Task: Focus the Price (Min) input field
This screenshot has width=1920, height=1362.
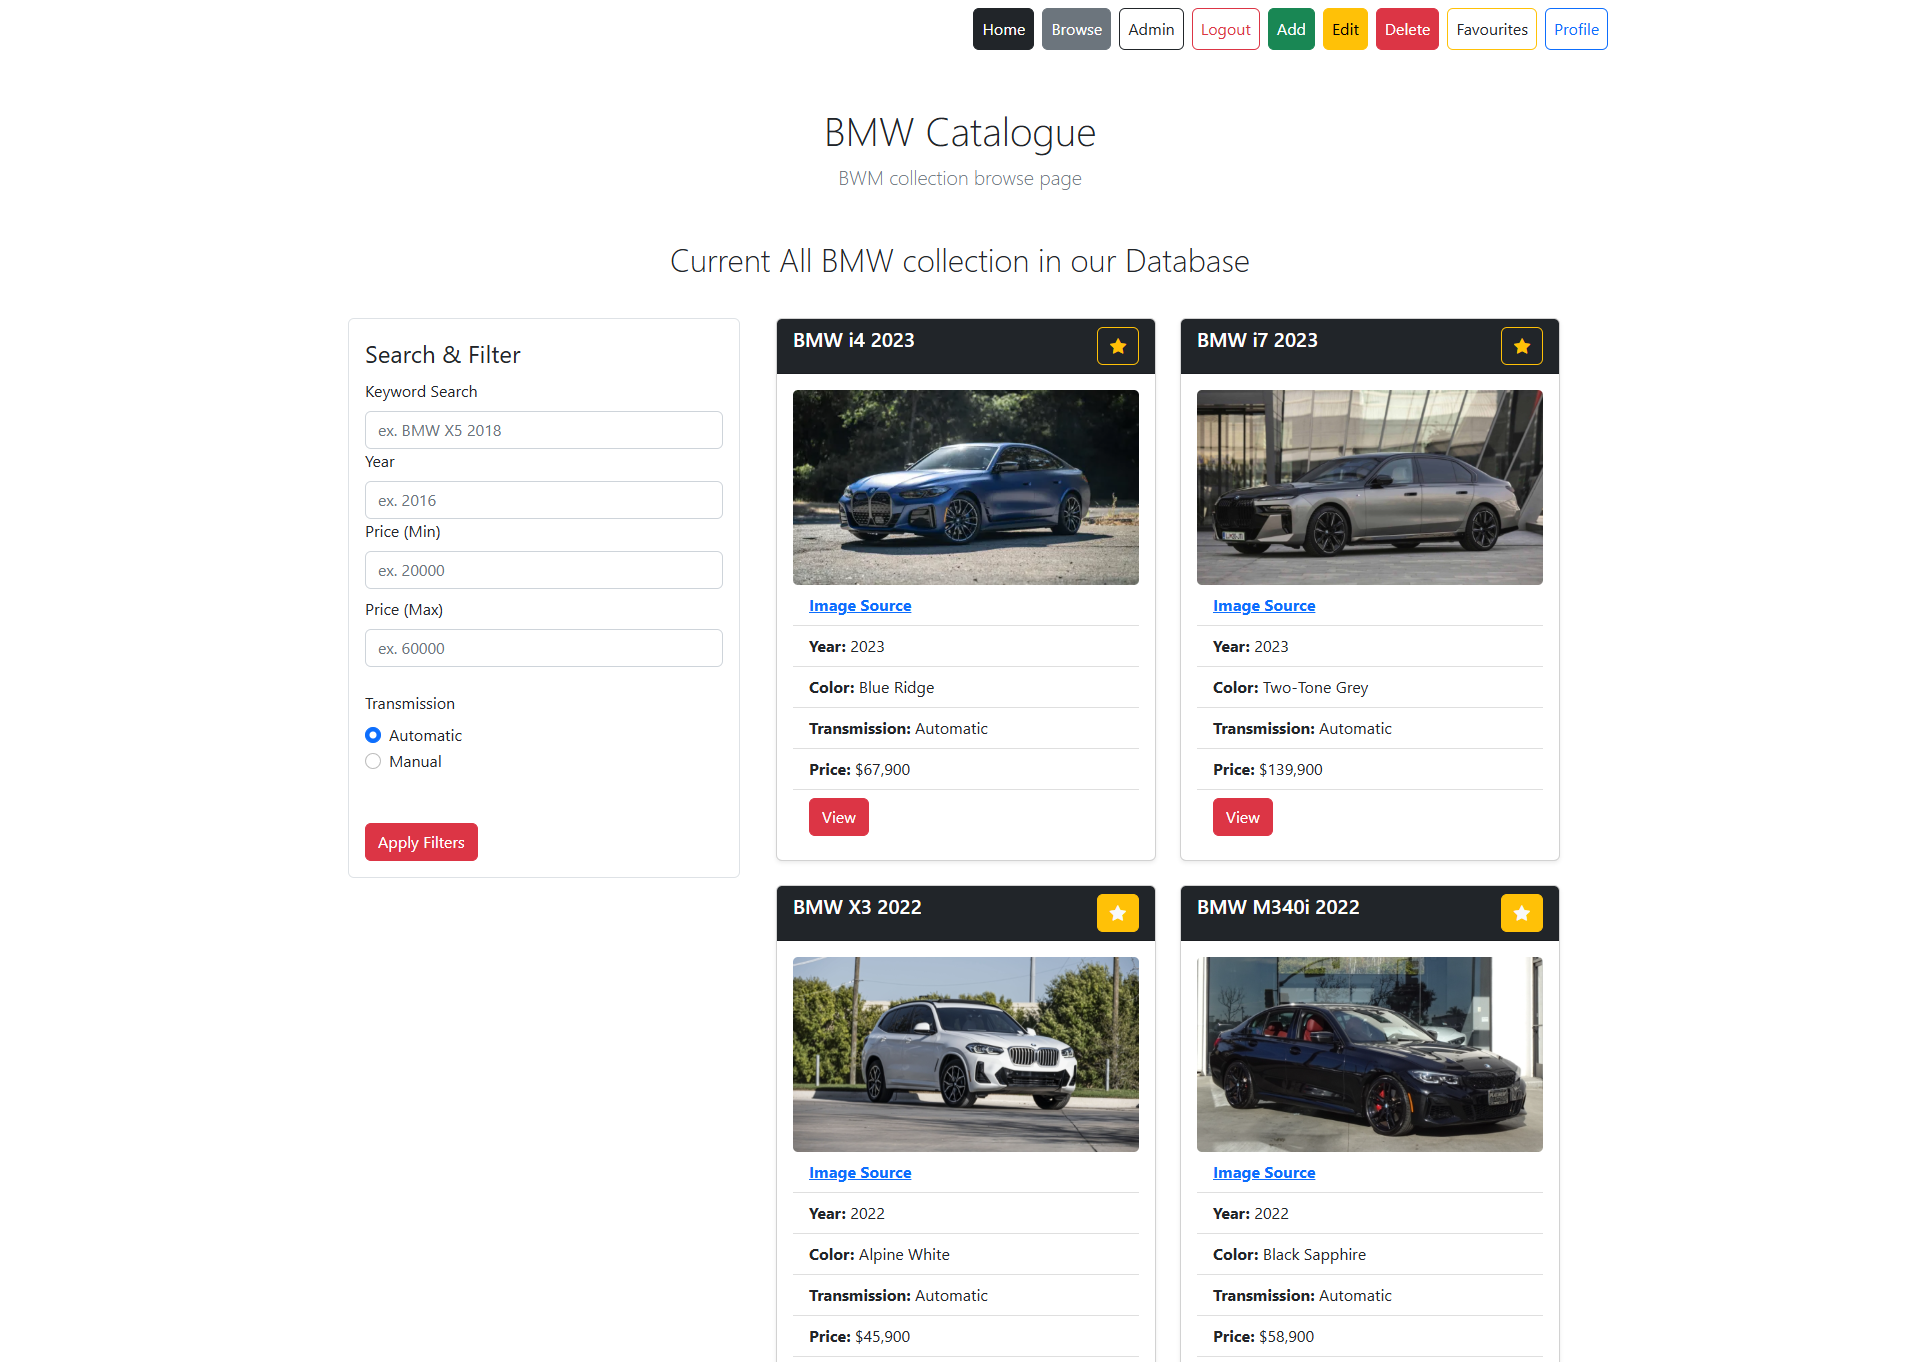Action: [x=544, y=570]
